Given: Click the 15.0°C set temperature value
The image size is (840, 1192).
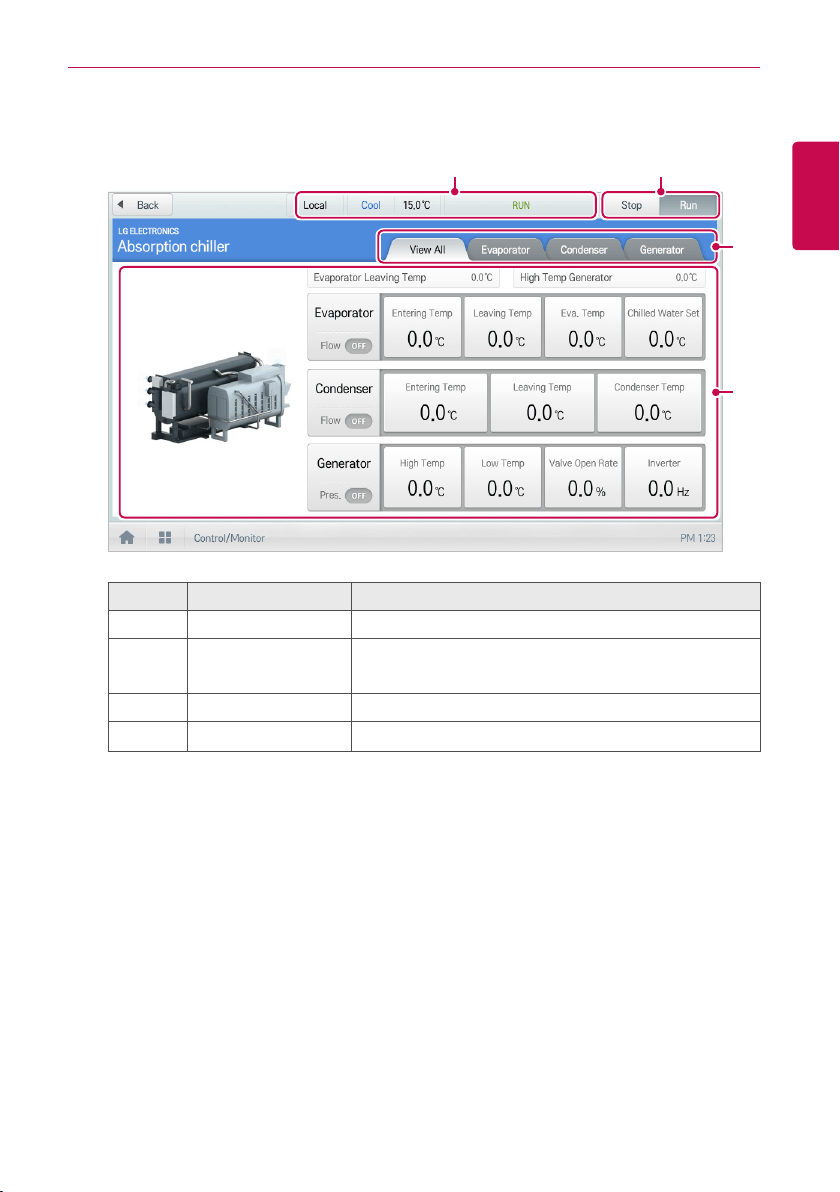Looking at the screenshot, I should [417, 205].
